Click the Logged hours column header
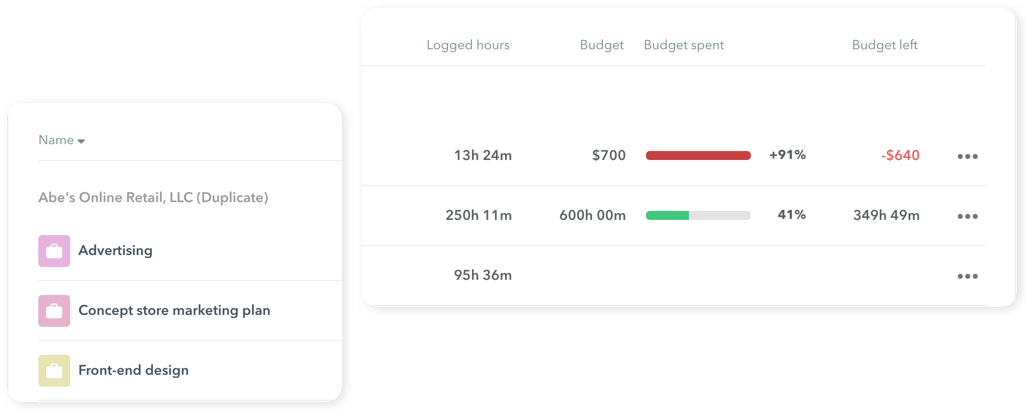This screenshot has height=414, width=1030. point(468,45)
